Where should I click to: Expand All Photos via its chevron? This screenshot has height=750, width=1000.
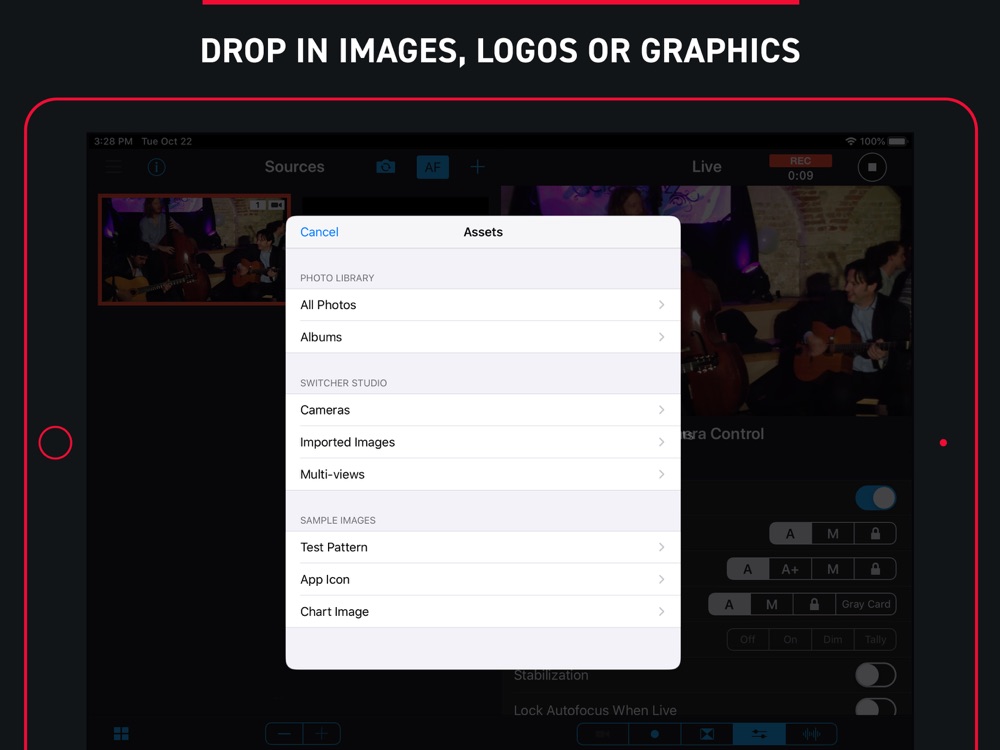[x=661, y=305]
